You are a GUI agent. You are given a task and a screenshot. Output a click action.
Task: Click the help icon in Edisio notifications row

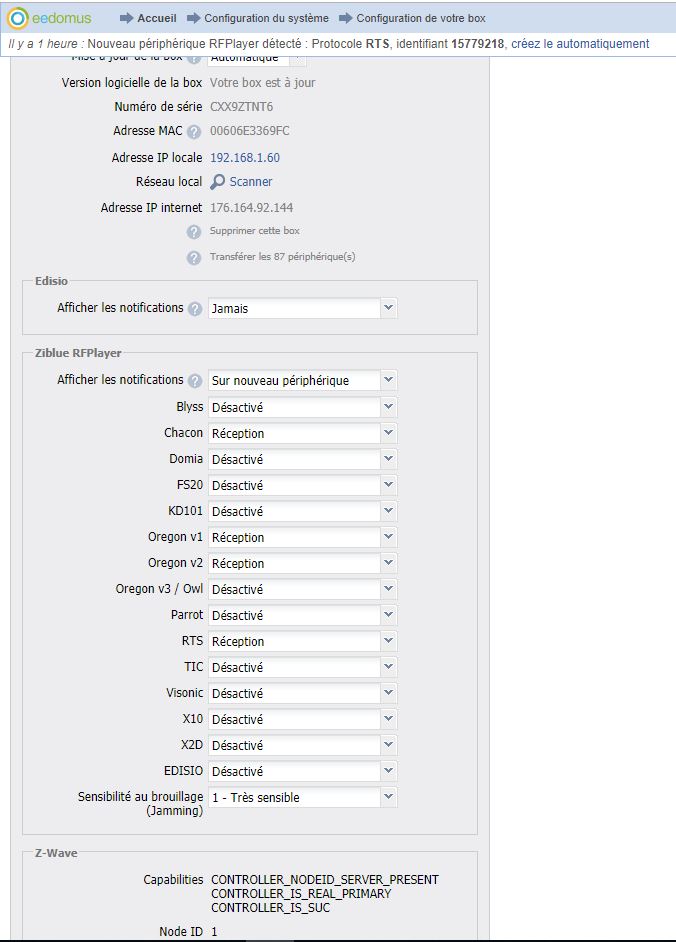(x=194, y=309)
